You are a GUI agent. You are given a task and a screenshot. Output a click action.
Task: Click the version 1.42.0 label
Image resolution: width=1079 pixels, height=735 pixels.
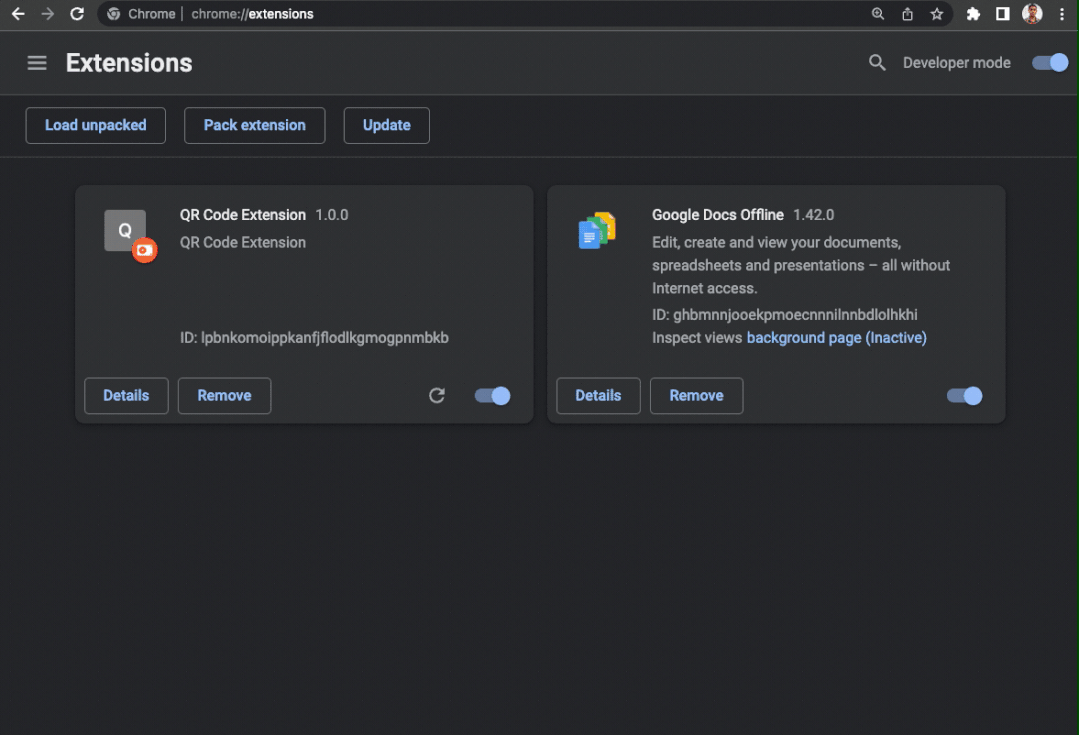pyautogui.click(x=813, y=215)
